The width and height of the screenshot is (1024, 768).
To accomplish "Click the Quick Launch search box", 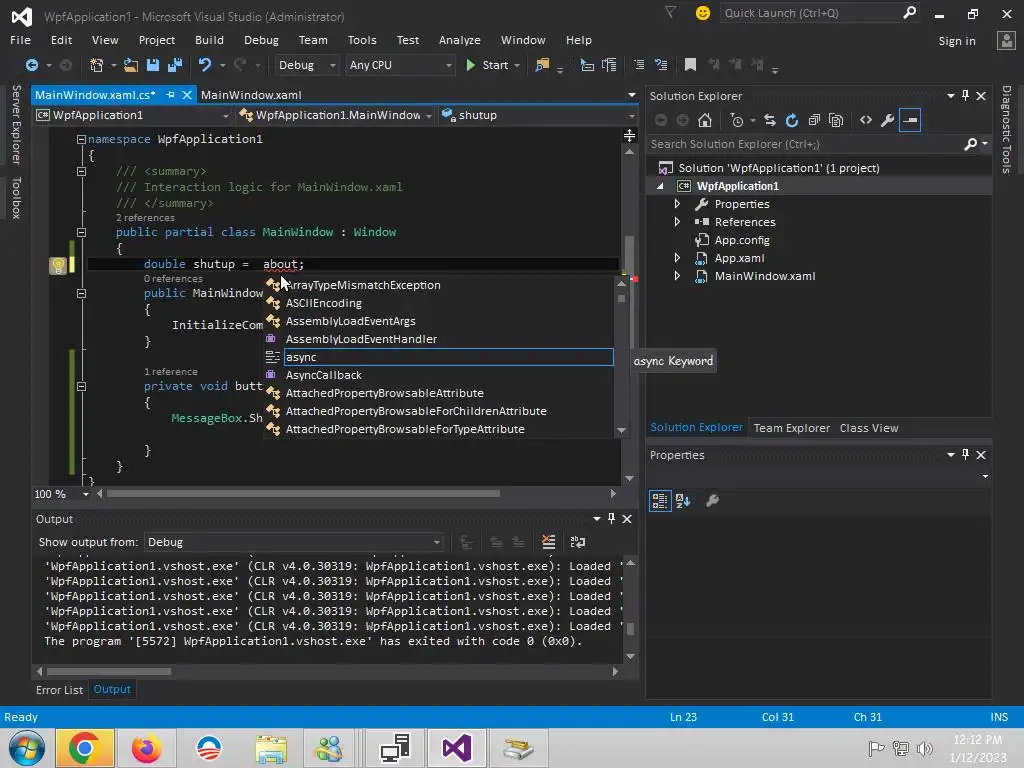I will (x=819, y=13).
